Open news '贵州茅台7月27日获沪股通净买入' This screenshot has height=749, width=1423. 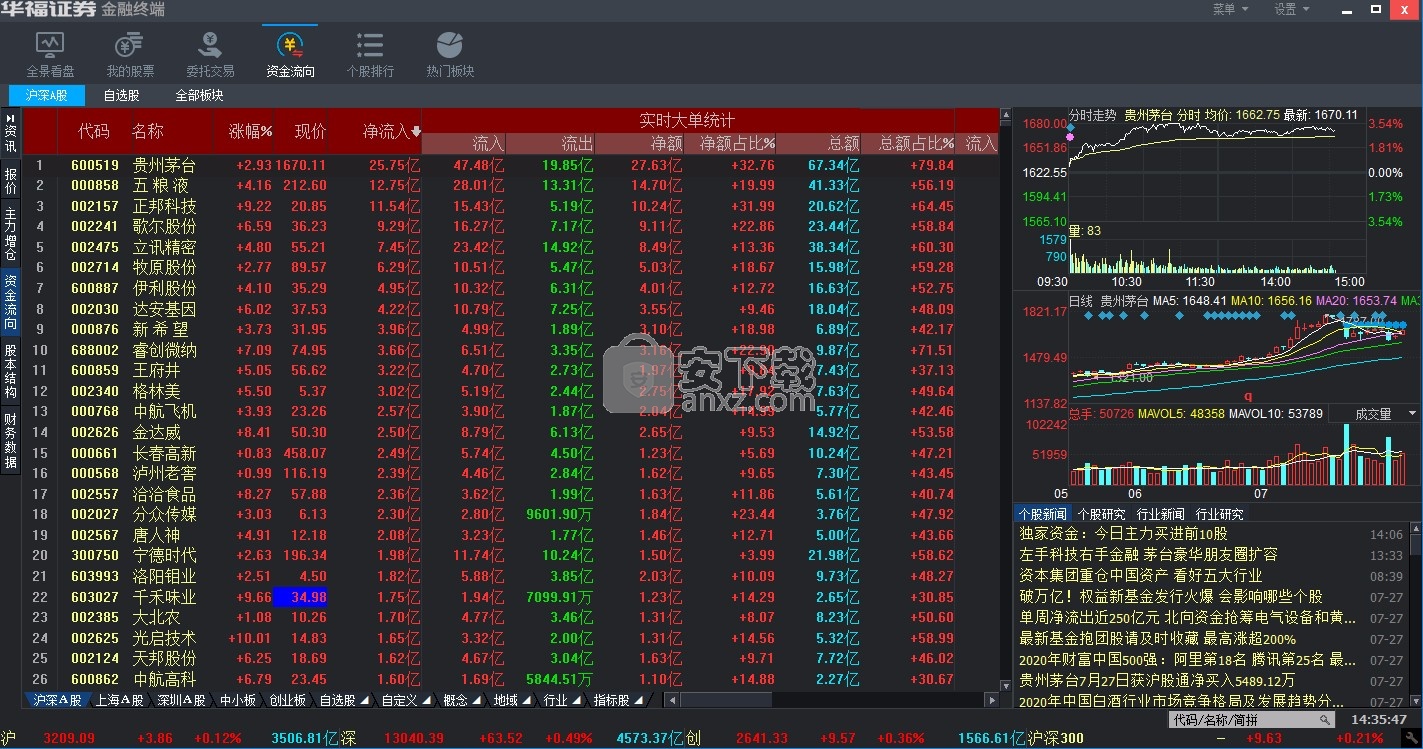click(1157, 680)
